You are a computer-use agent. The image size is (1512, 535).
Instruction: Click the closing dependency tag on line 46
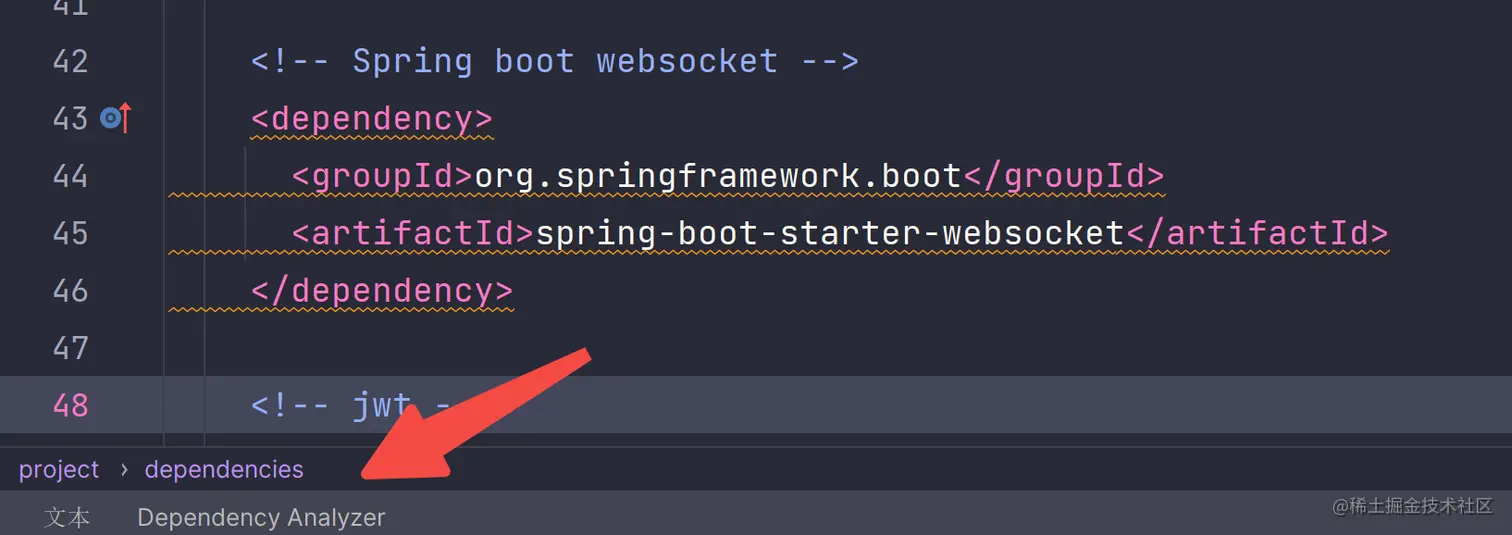[x=382, y=291]
